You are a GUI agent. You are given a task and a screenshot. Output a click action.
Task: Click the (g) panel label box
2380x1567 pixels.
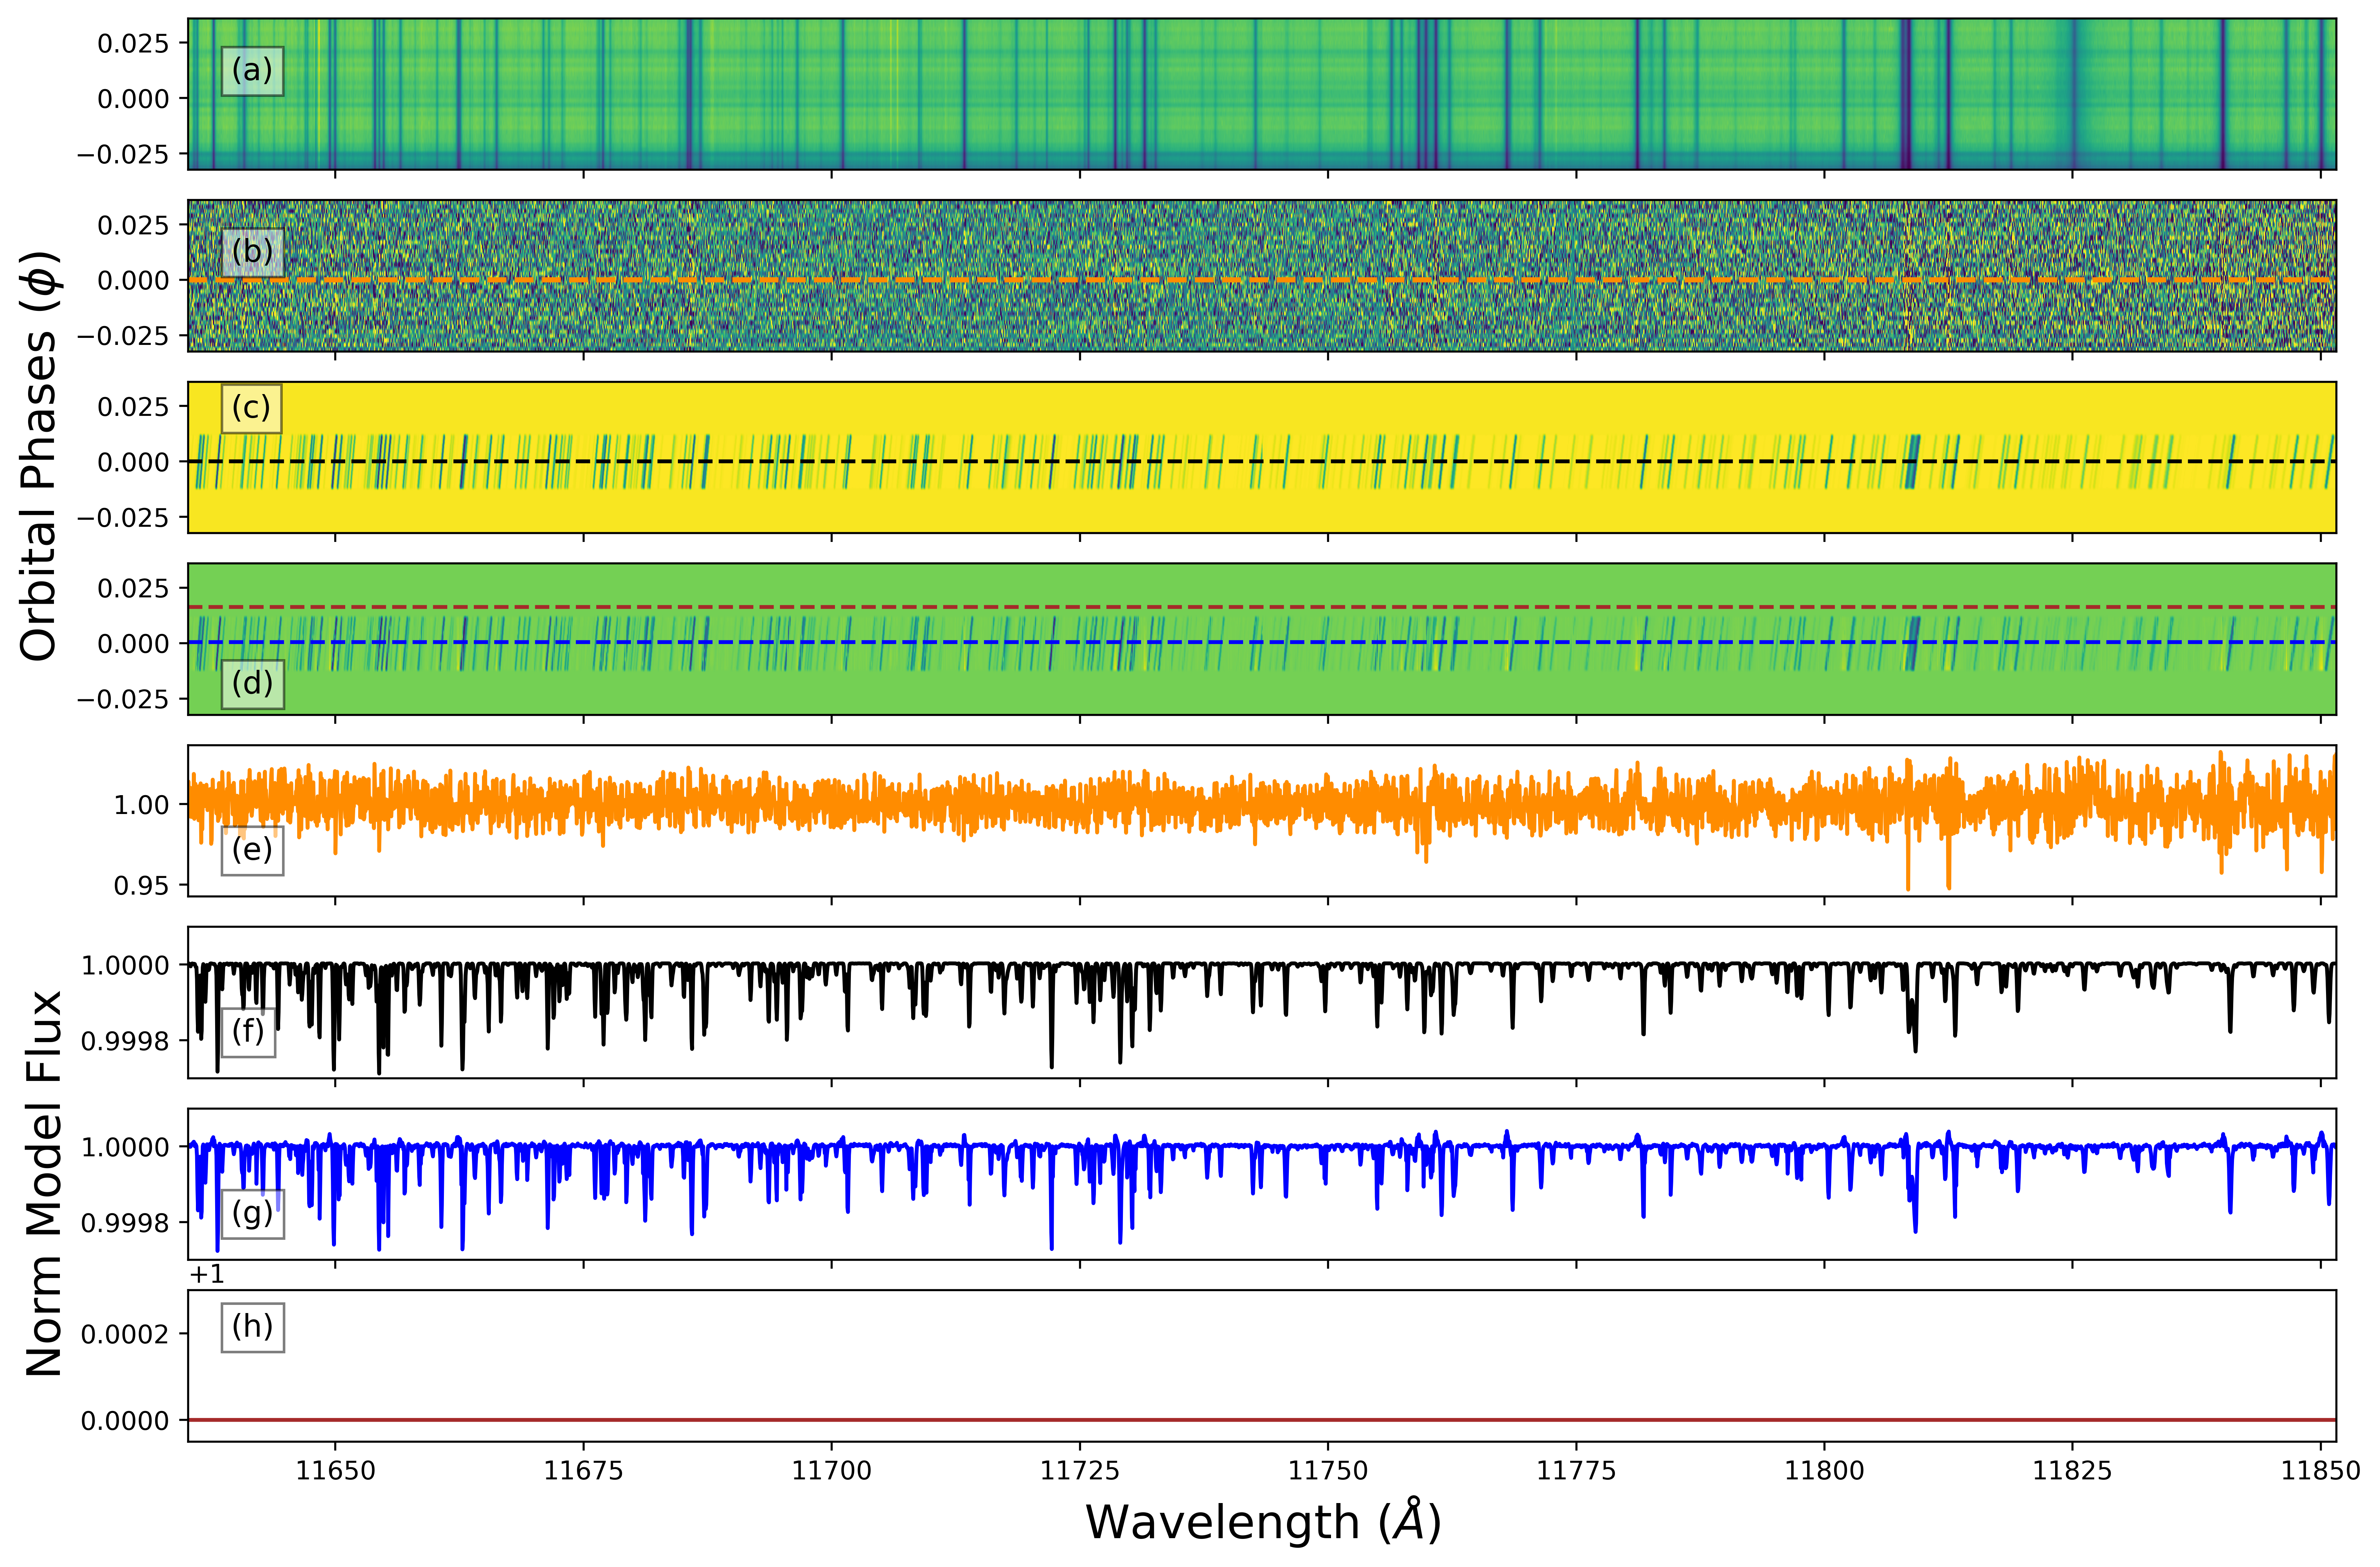(252, 1214)
